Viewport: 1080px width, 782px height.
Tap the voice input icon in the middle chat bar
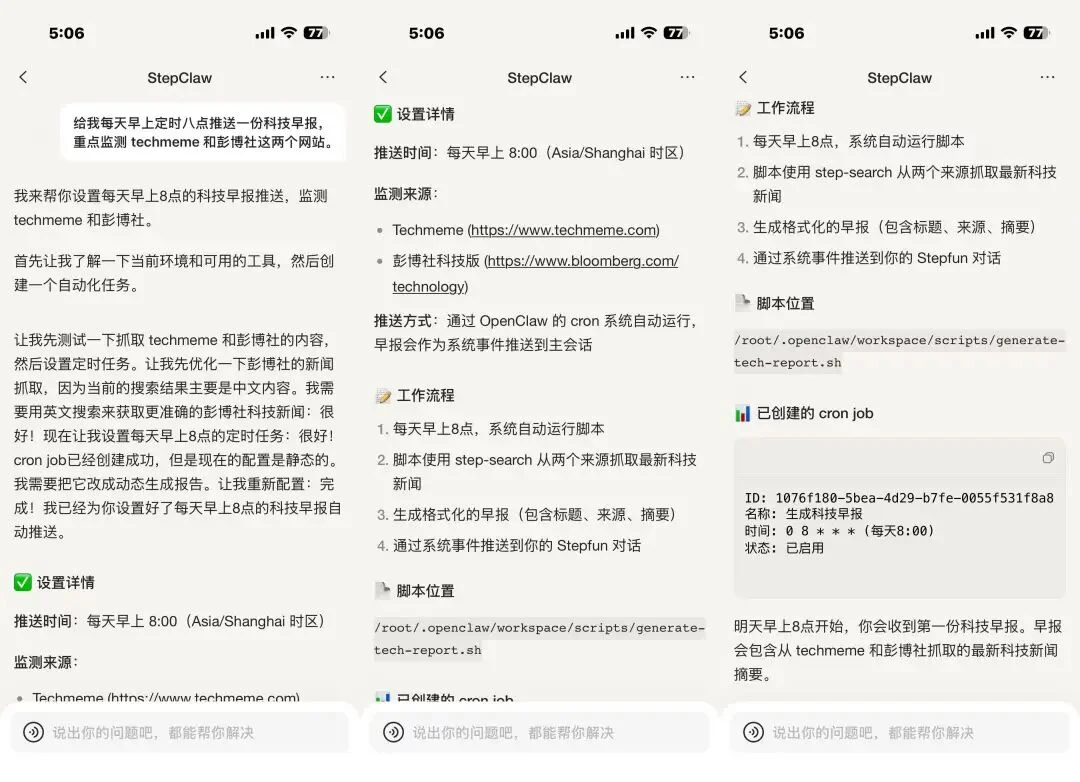tap(392, 732)
